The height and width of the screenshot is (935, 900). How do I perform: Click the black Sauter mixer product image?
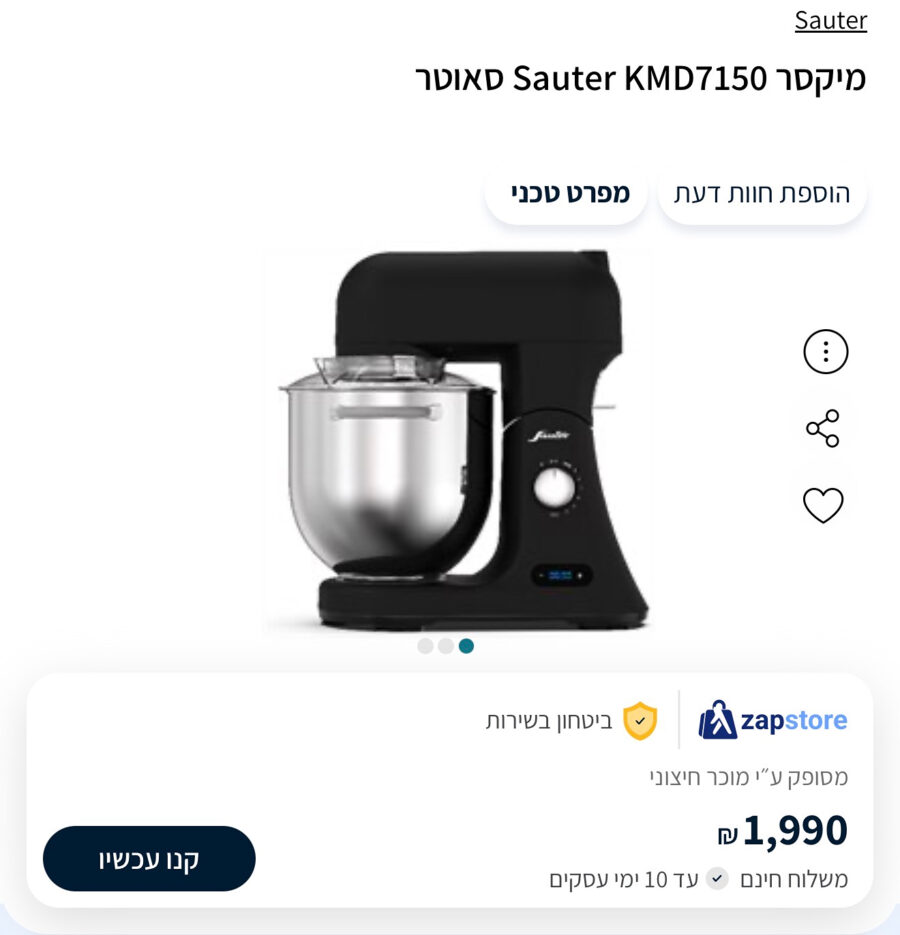click(457, 440)
